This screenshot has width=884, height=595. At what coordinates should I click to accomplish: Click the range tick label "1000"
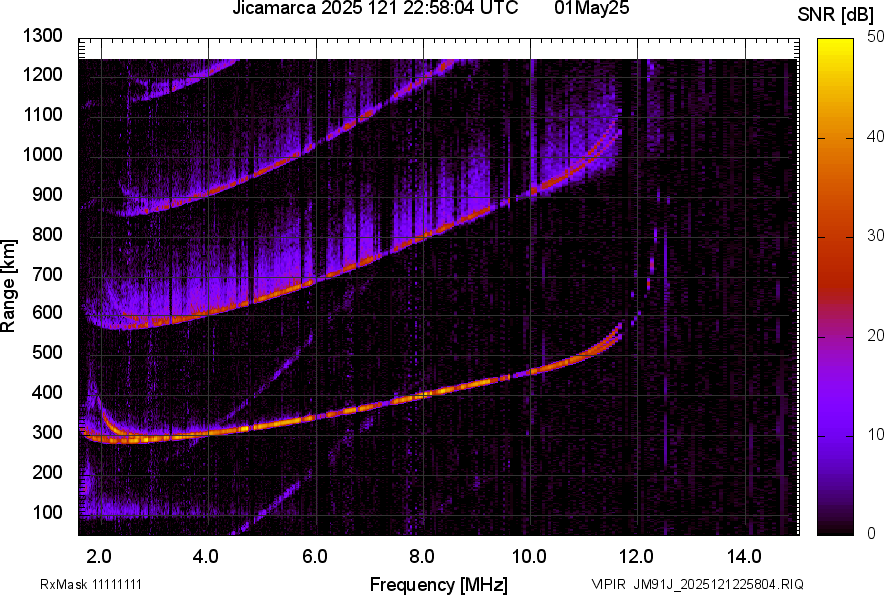pyautogui.click(x=43, y=154)
